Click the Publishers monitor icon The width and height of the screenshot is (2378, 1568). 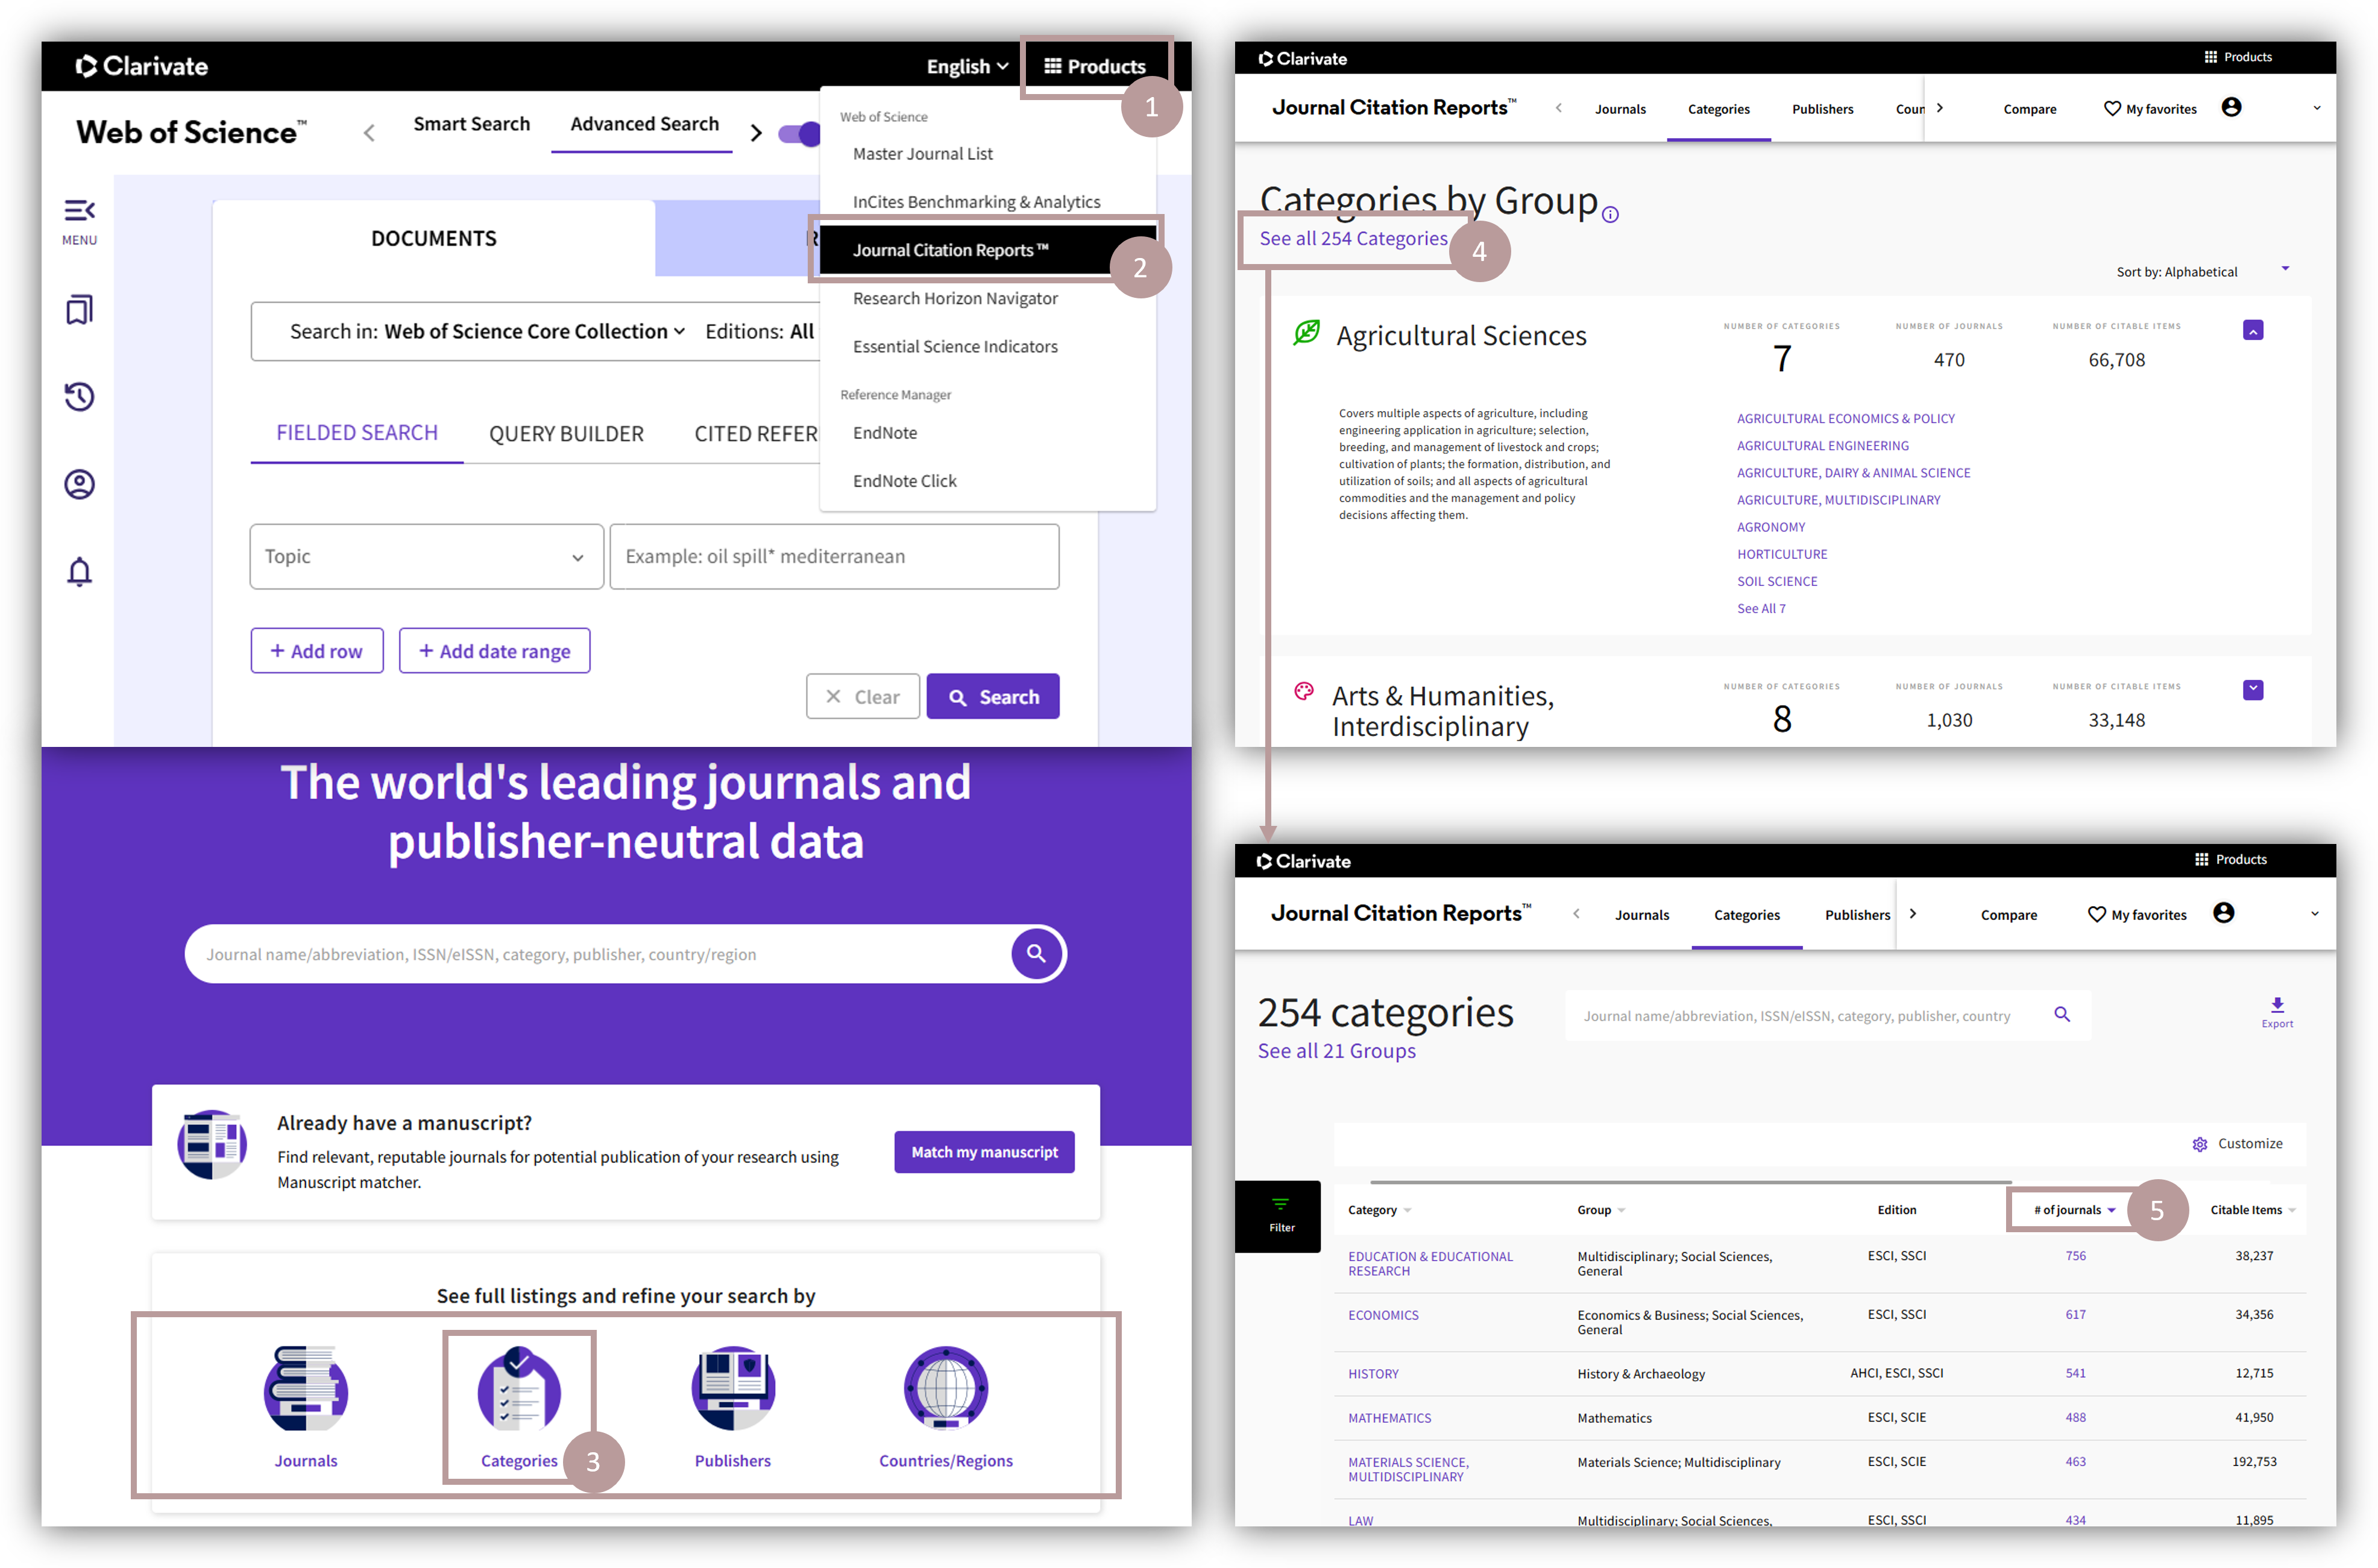(733, 1388)
